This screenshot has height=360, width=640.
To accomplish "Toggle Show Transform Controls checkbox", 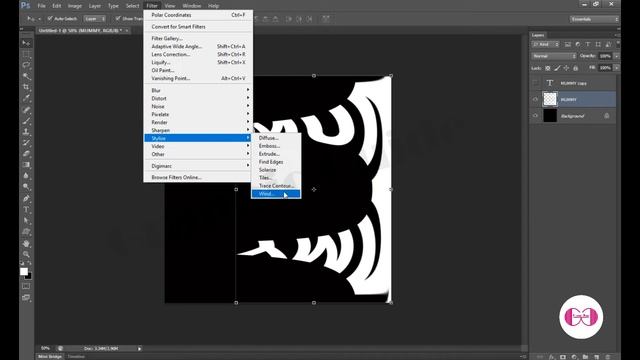I will click(x=118, y=19).
